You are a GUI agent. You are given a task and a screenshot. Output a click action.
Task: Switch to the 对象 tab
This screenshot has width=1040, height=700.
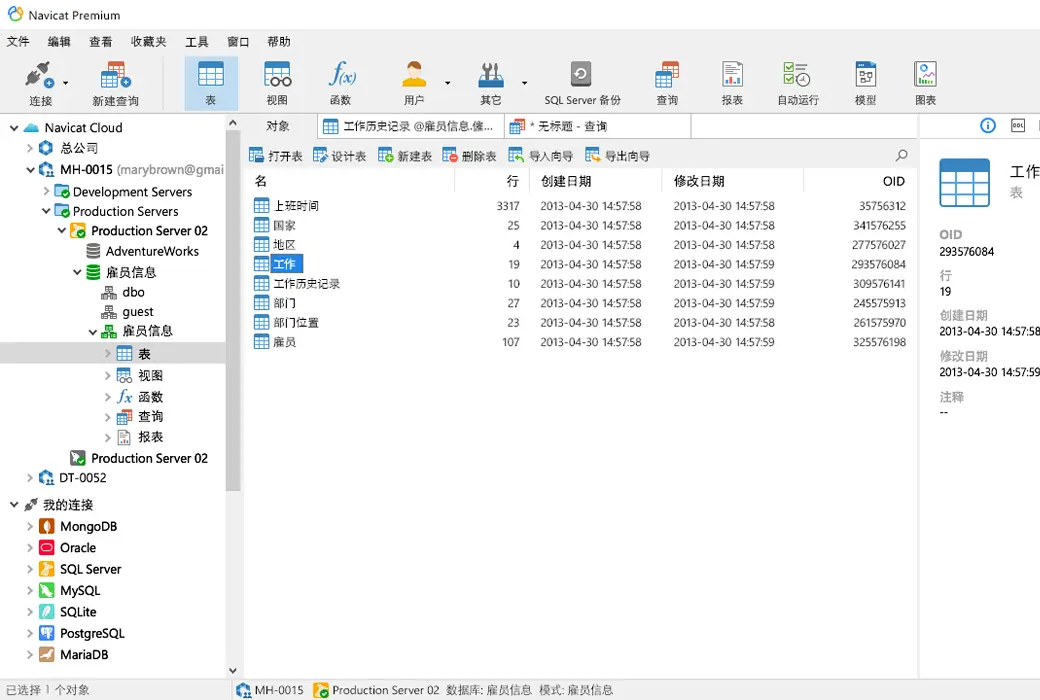click(x=278, y=126)
